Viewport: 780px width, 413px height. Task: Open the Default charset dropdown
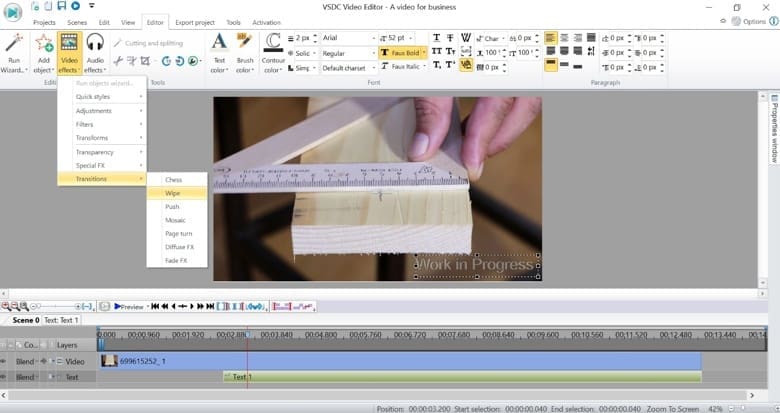tap(349, 68)
